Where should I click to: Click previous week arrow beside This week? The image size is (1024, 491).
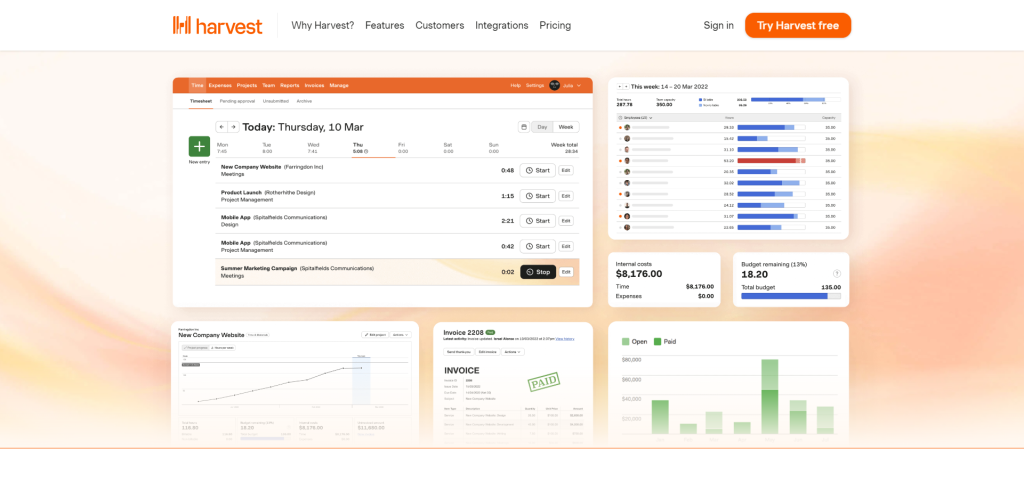click(x=620, y=86)
